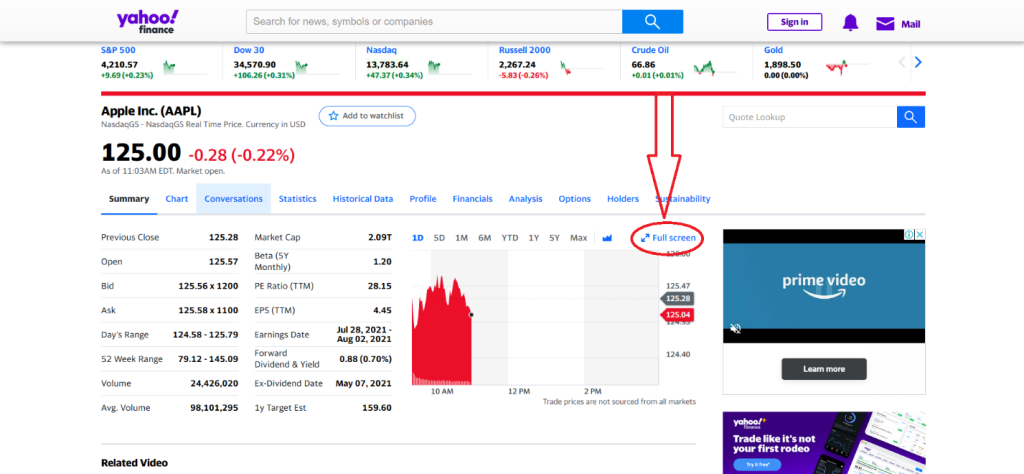This screenshot has height=474, width=1024.
Task: Click the Bid value 125.56 x 1200
Action: [x=208, y=285]
